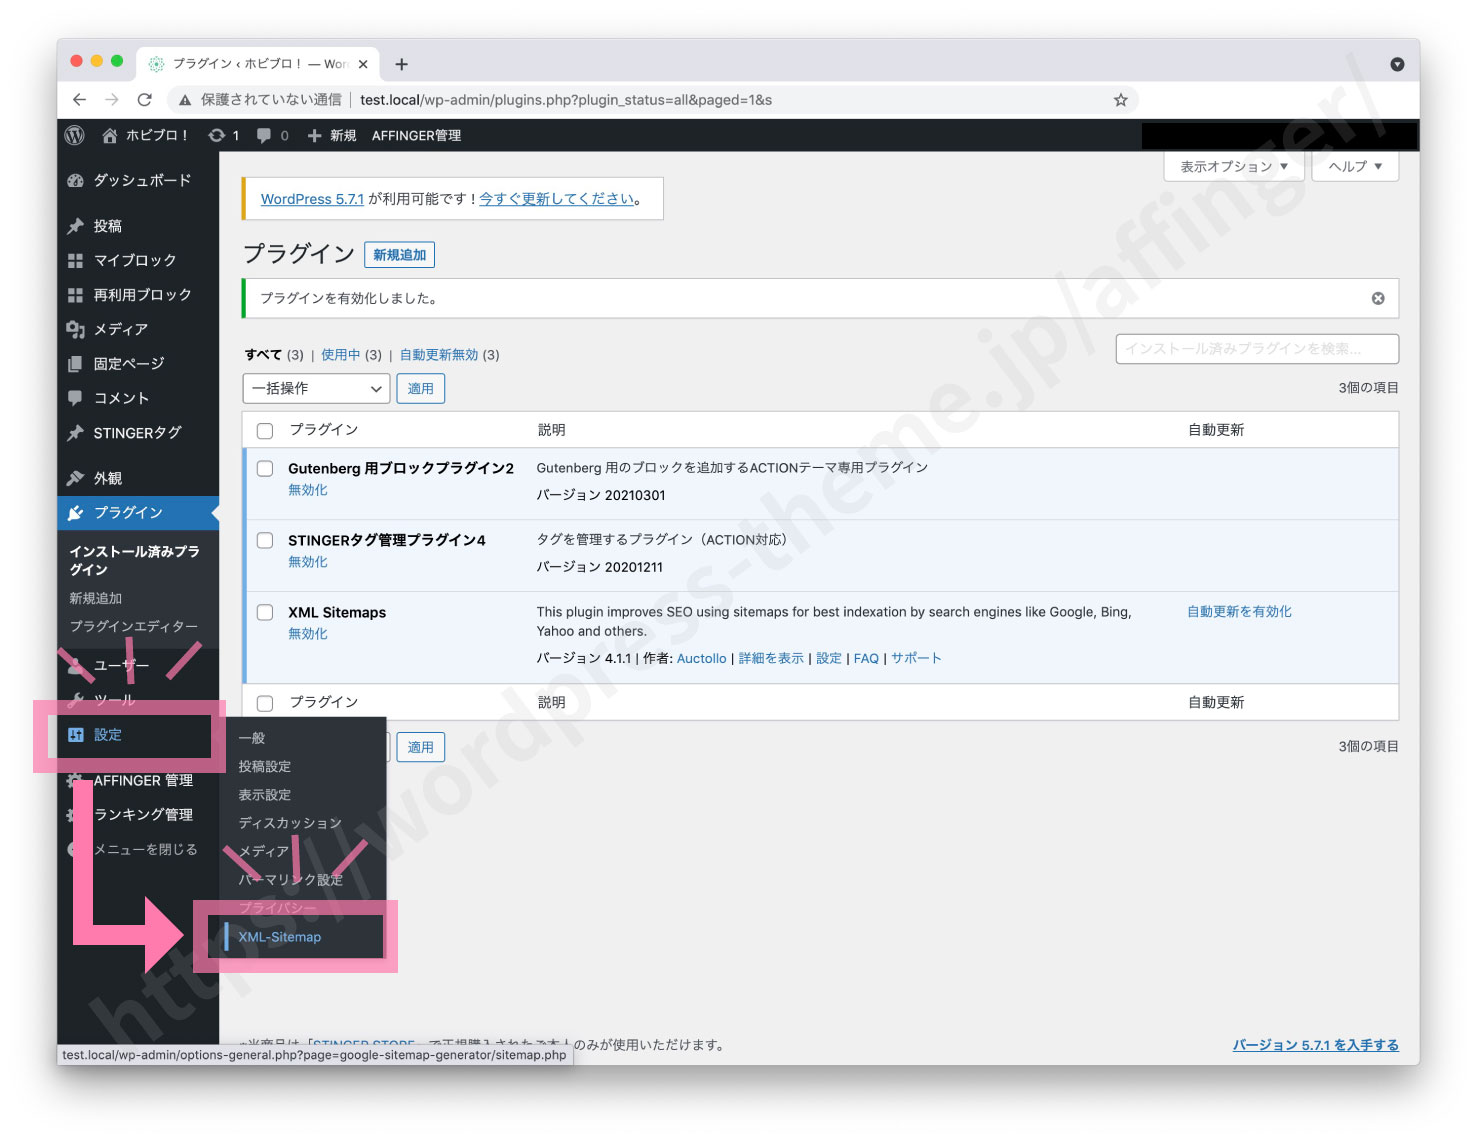Image resolution: width=1476 pixels, height=1140 pixels.
Task: Open a new browser tab
Action: click(401, 64)
